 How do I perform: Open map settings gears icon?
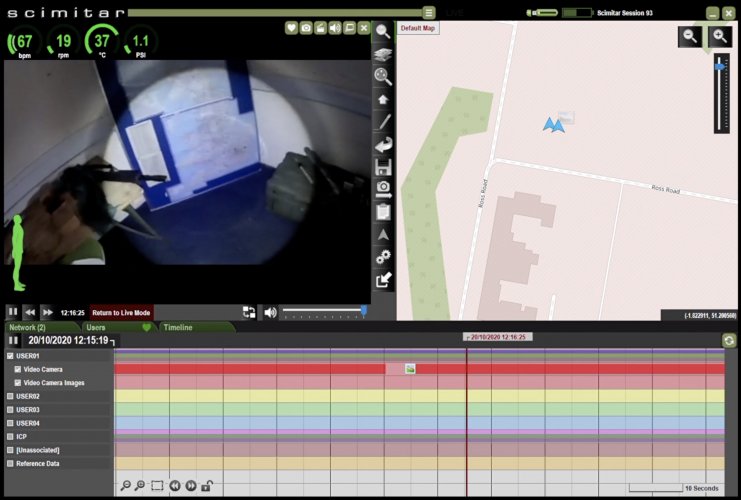[383, 257]
